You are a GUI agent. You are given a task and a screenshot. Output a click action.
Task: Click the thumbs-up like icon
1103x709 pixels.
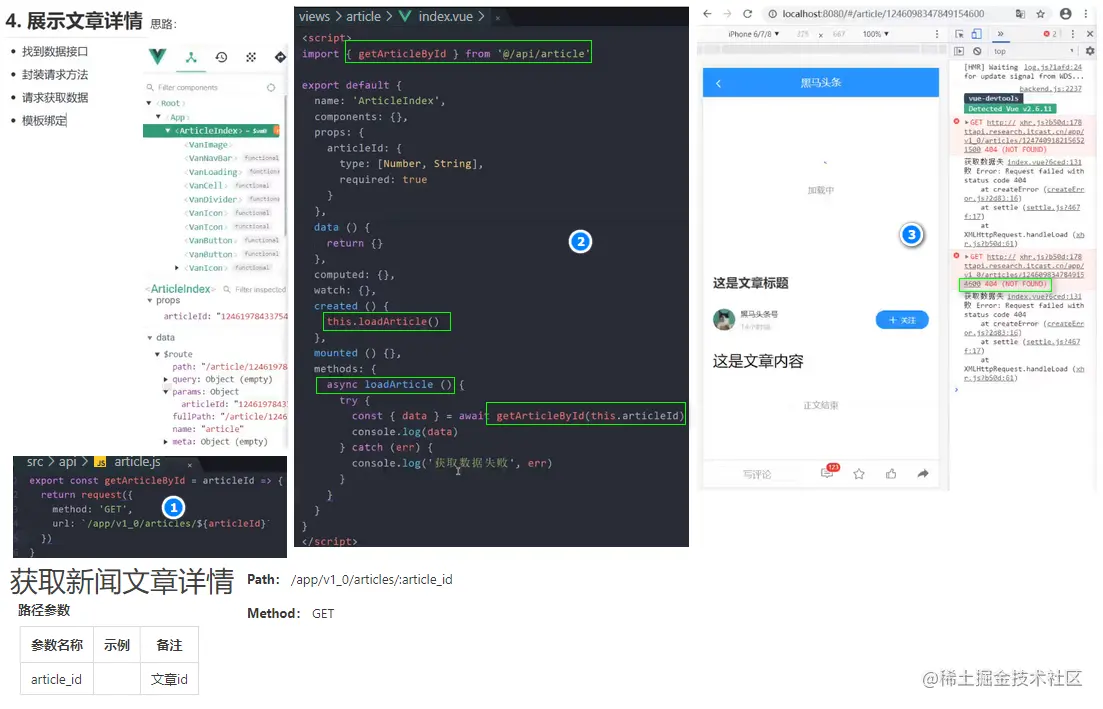pos(891,474)
